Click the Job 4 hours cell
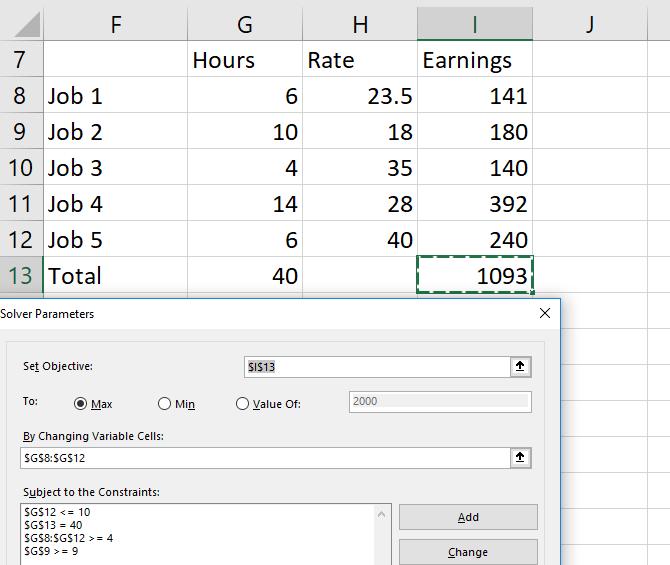 (243, 203)
